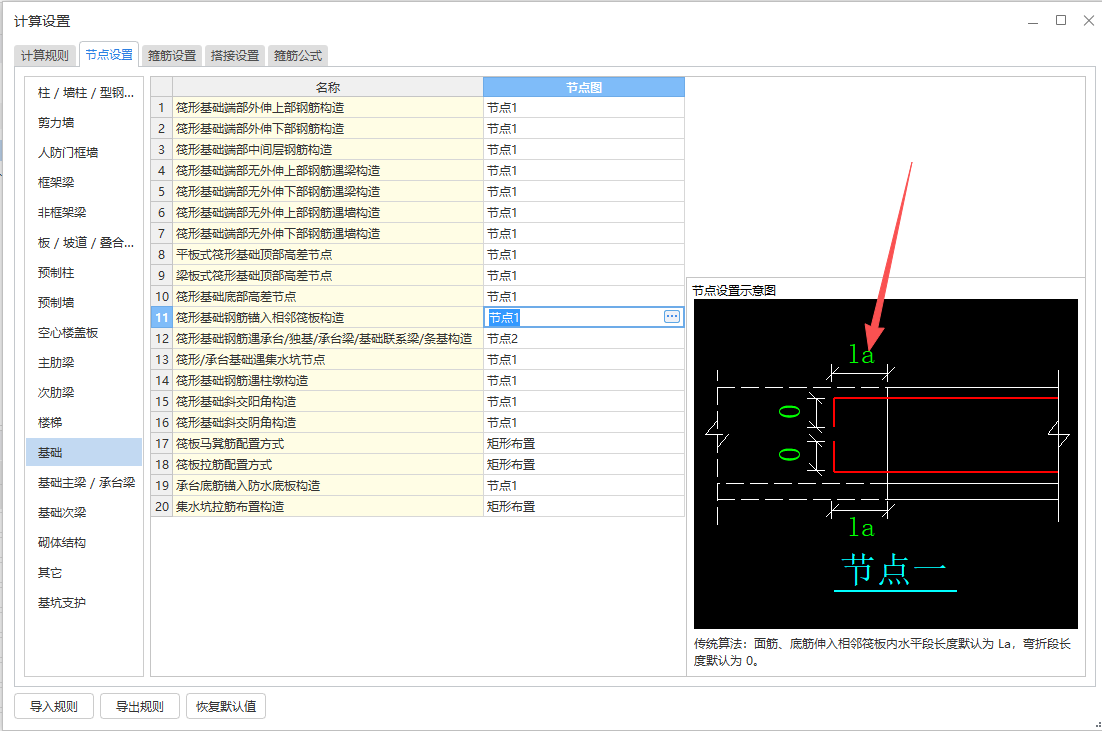Open 基础主梁 / 承台梁 category

(84, 483)
